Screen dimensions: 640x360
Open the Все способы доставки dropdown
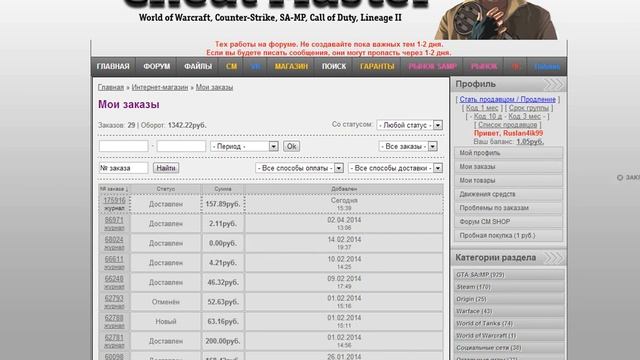[395, 168]
